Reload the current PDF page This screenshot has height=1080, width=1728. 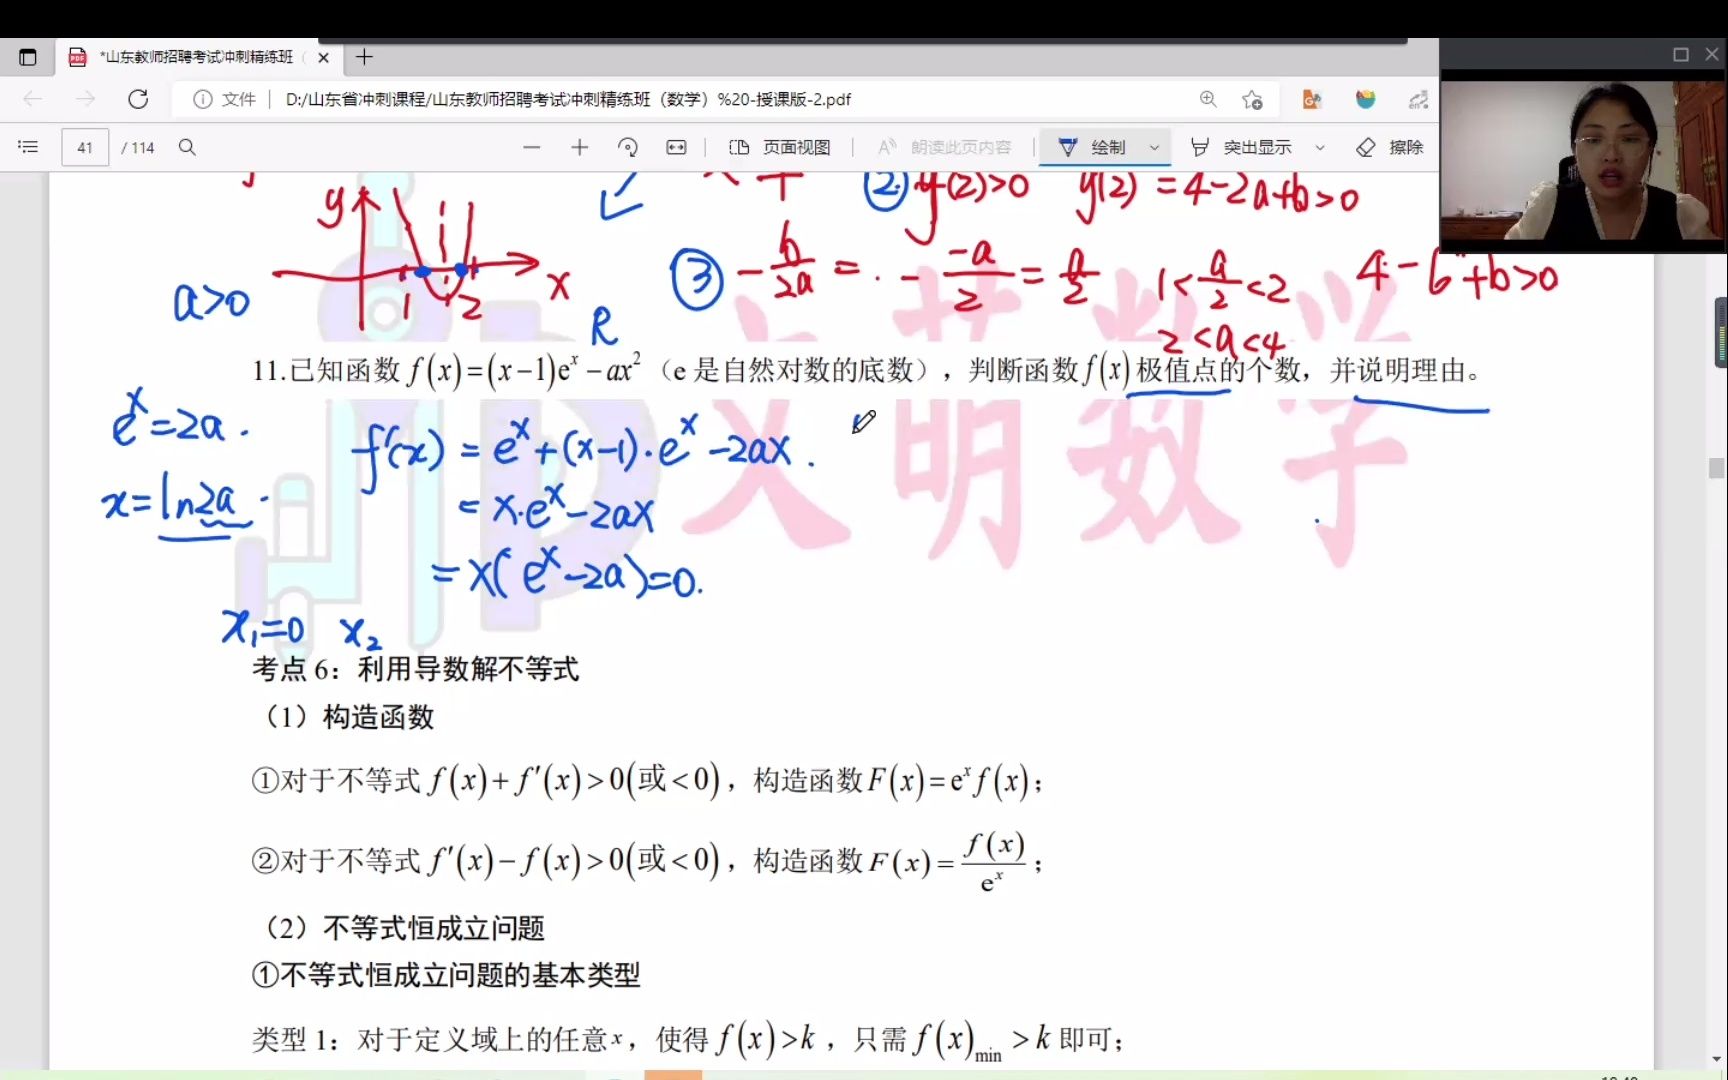point(138,99)
